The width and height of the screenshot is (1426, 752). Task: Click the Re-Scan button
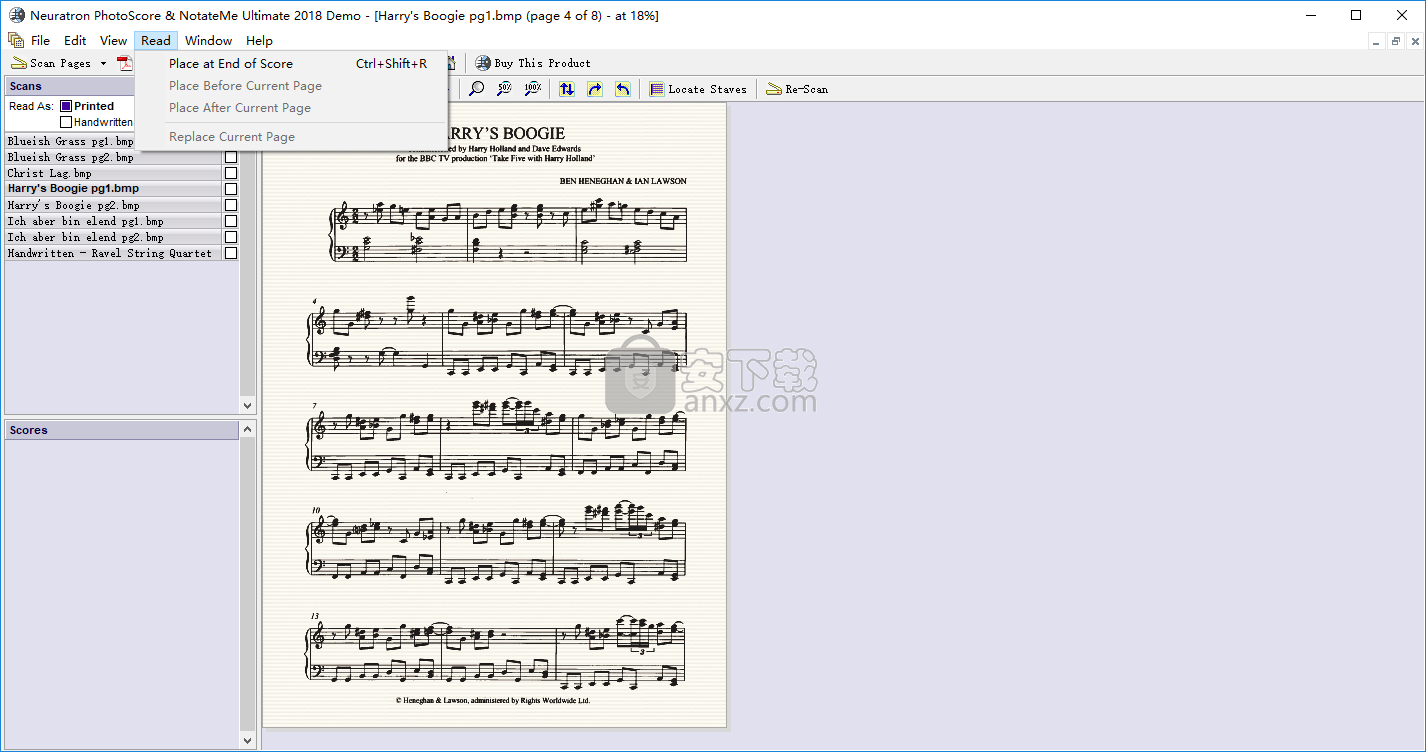click(797, 89)
